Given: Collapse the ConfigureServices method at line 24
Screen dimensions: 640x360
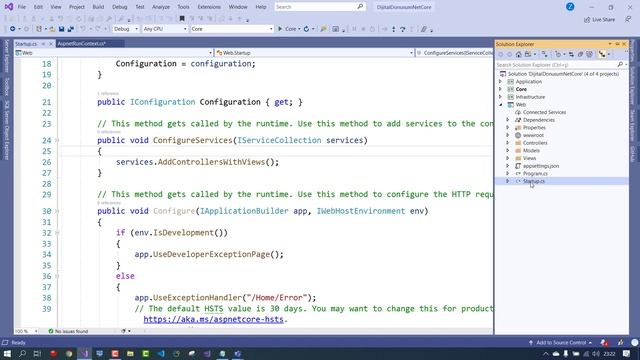Looking at the screenshot, I should [x=57, y=140].
